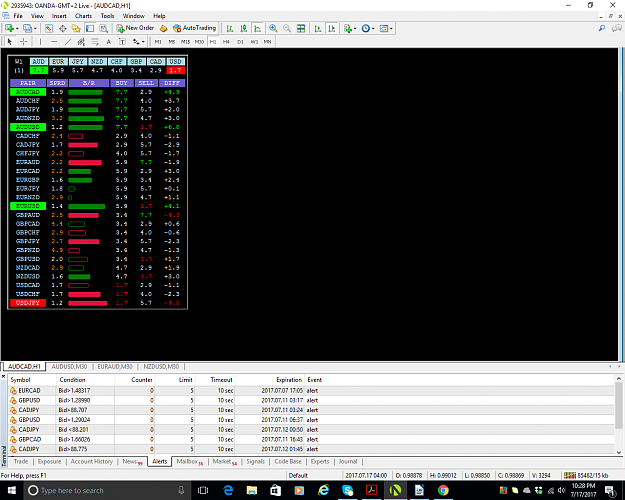625x500 pixels.
Task: Switch timeframe to M30
Action: pyautogui.click(x=199, y=41)
